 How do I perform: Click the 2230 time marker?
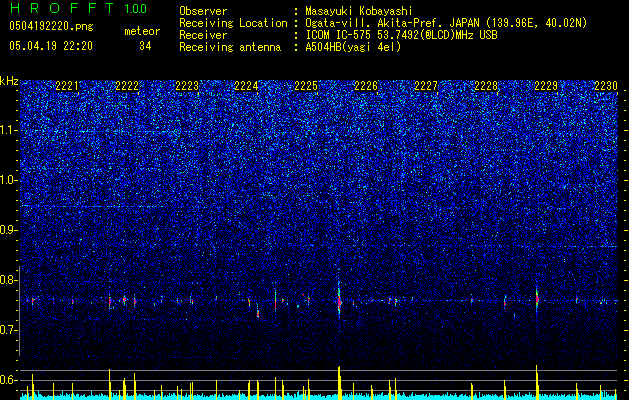[606, 86]
